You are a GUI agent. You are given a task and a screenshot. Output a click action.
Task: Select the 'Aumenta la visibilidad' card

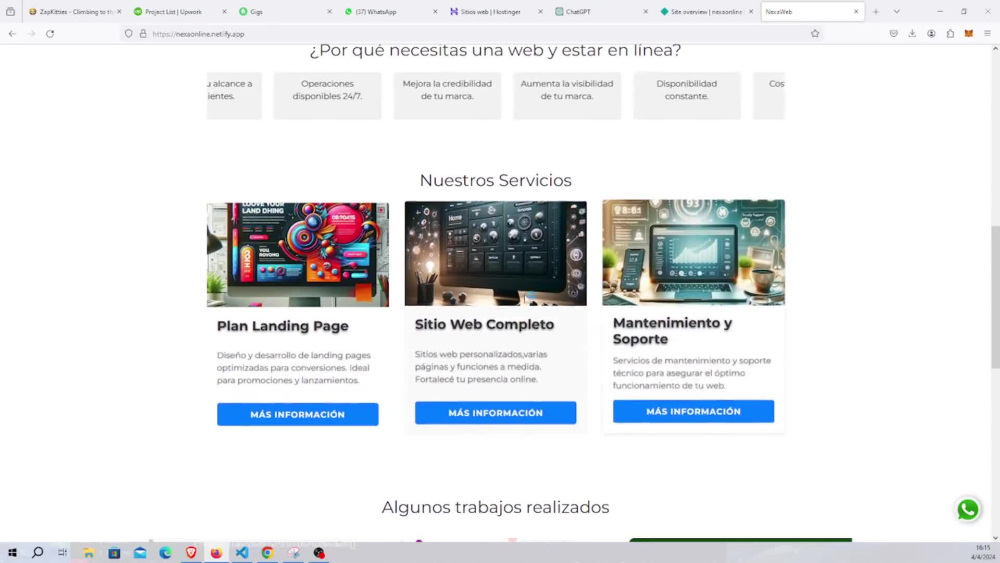pos(567,96)
